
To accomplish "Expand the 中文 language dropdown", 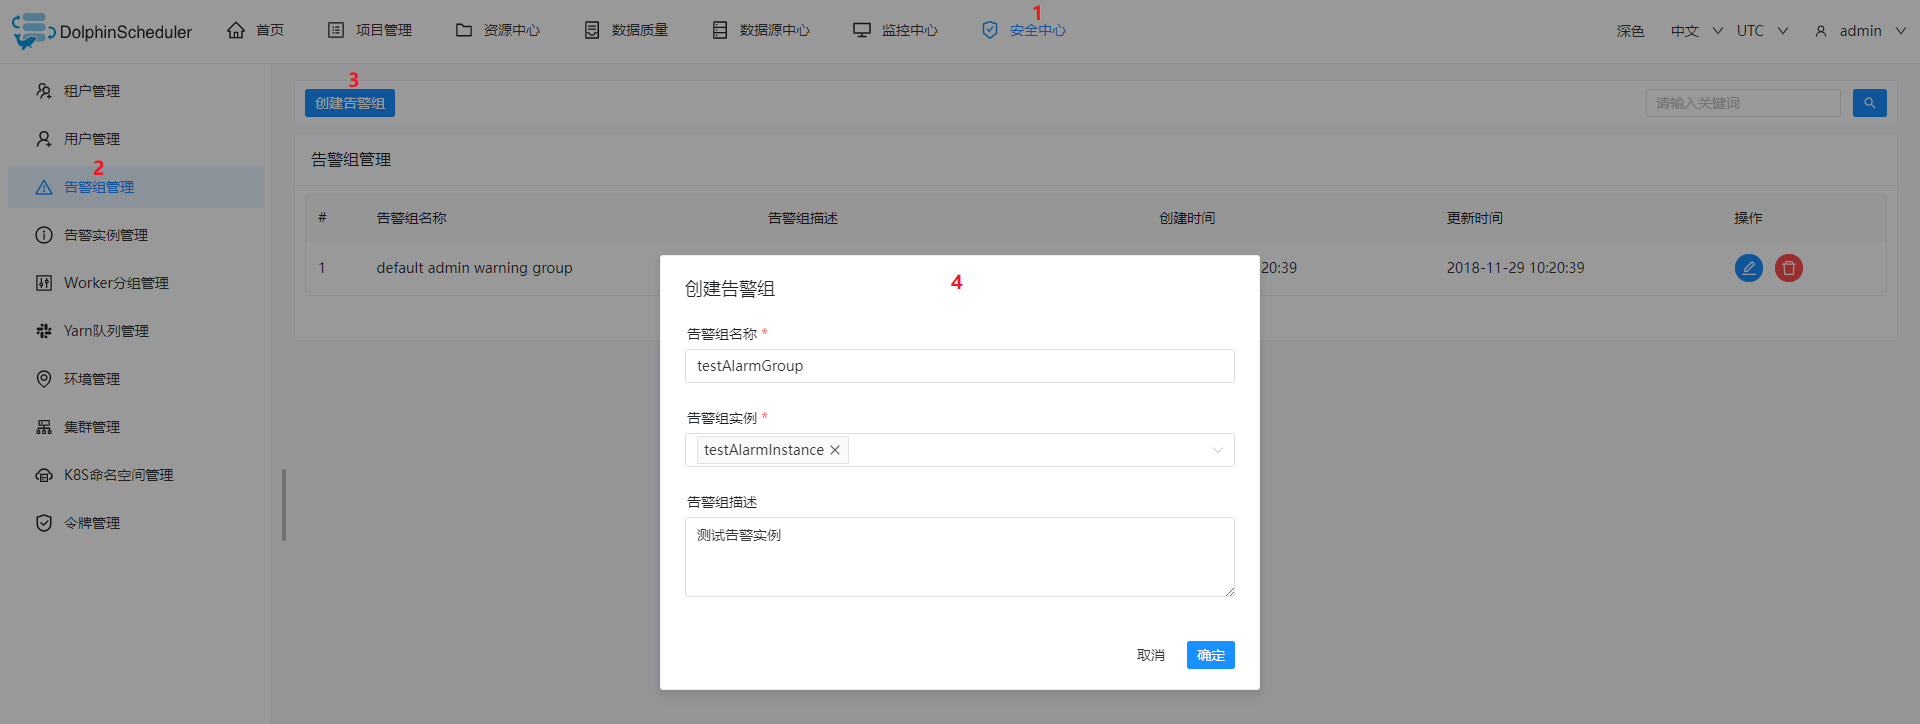I will (x=1697, y=31).
